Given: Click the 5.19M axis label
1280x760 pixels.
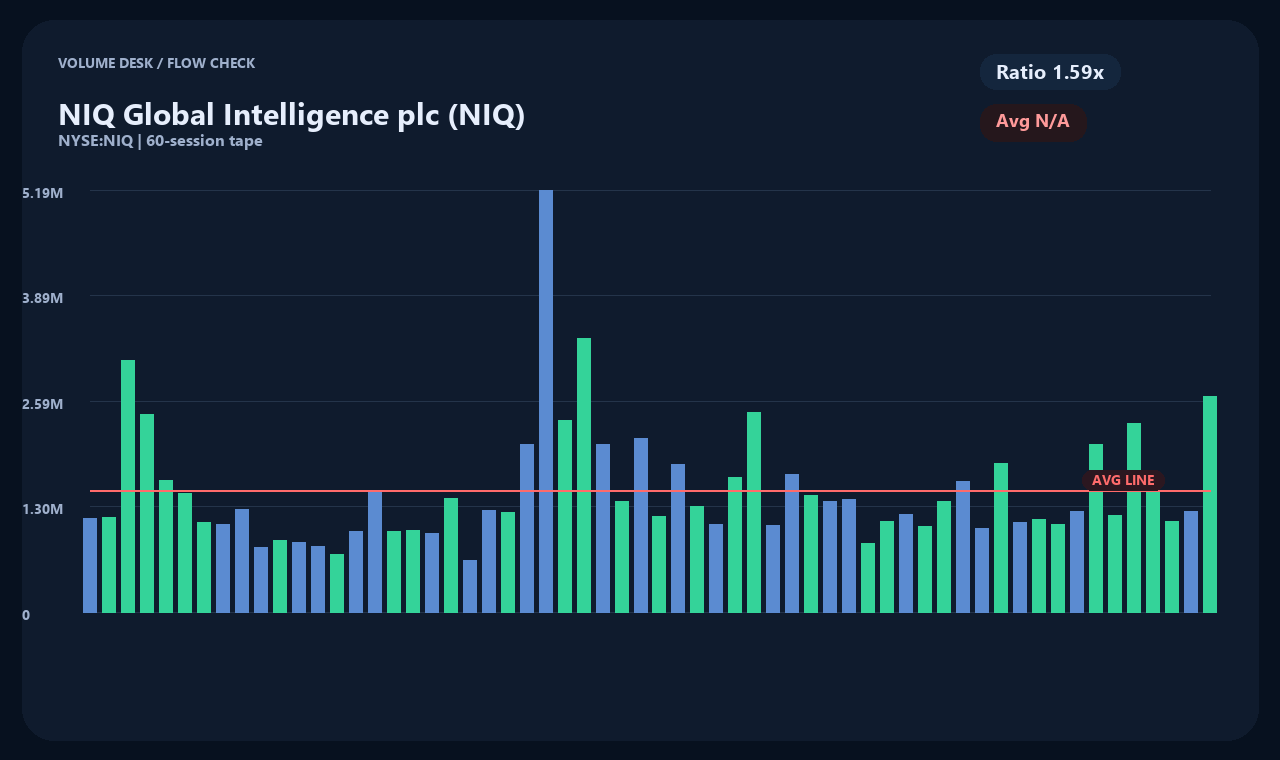Looking at the screenshot, I should pyautogui.click(x=43, y=192).
